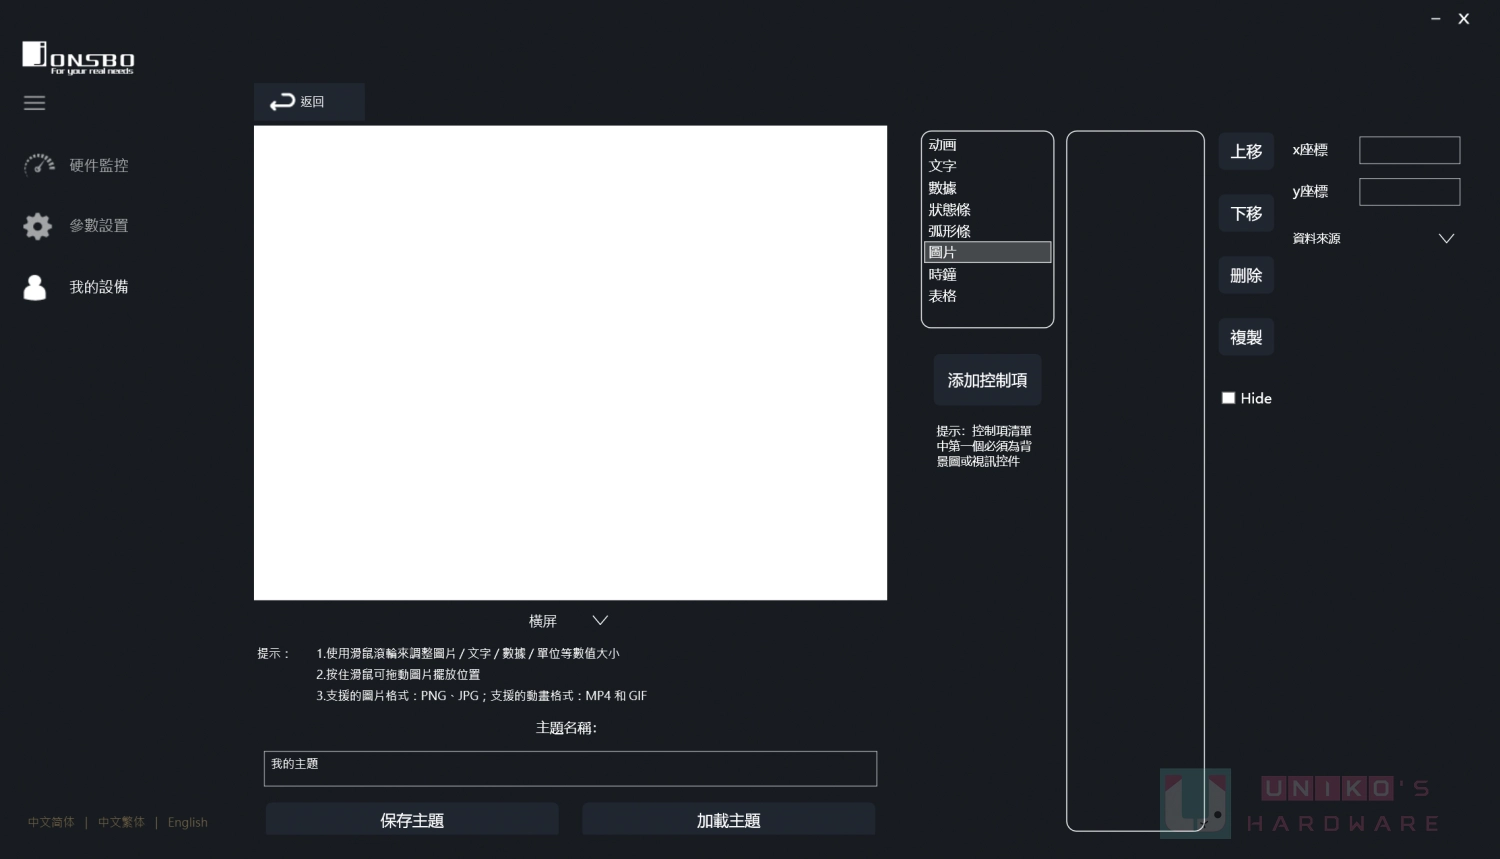Image resolution: width=1500 pixels, height=859 pixels.
Task: Expand the 資料來源 data source dropdown
Action: pyautogui.click(x=1445, y=239)
